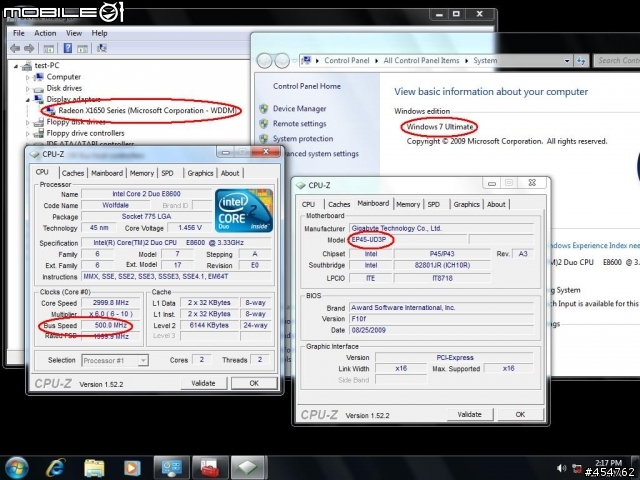Viewport: 640px width, 480px height.
Task: Switch to Graphics tab in right CPU-Z
Action: click(x=466, y=204)
